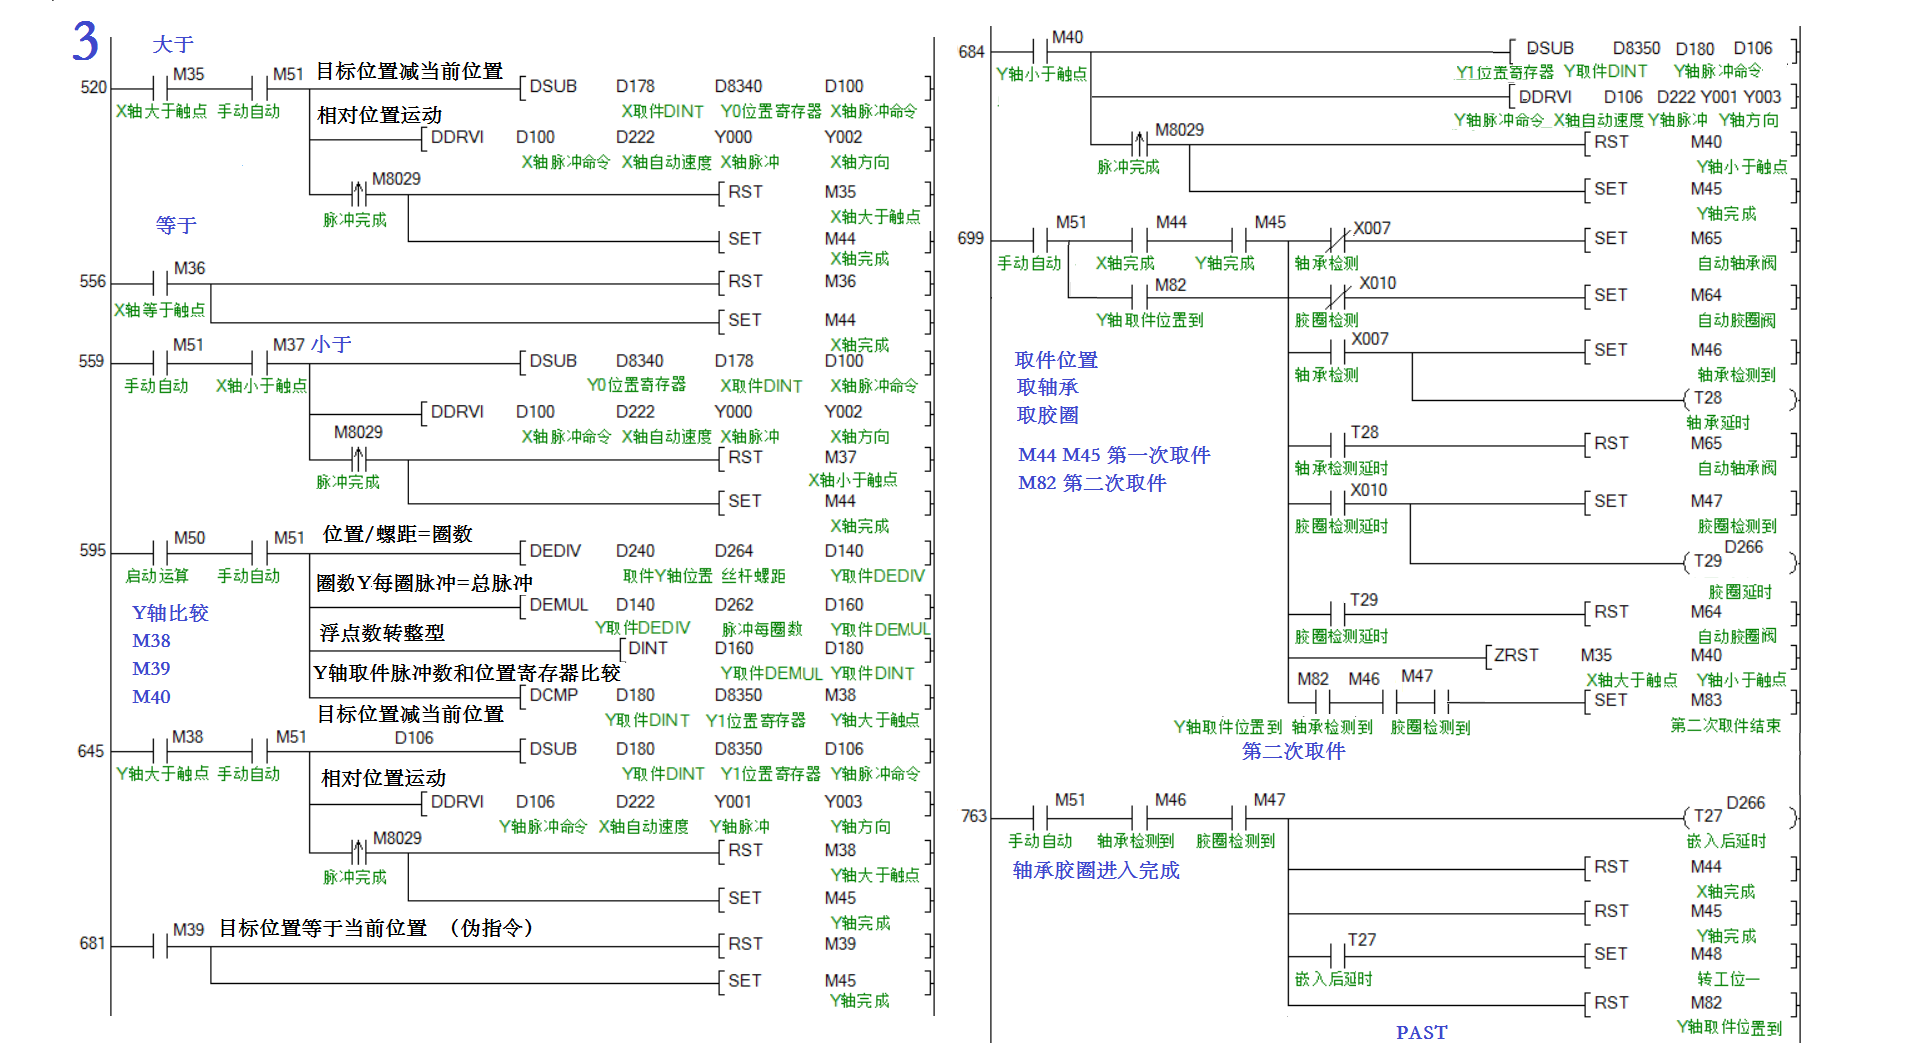Select rung step number 556
The width and height of the screenshot is (1905, 1052).
tap(92, 281)
